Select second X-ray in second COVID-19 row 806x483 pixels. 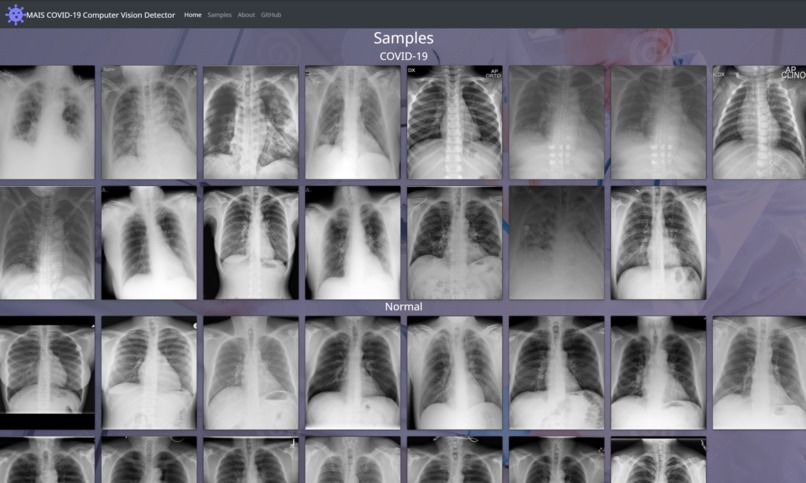(x=149, y=243)
